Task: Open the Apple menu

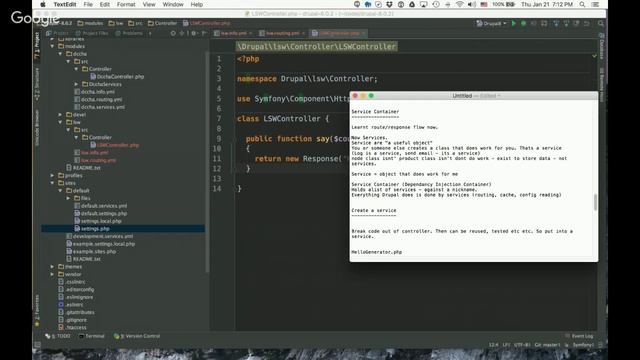Action: coord(43,4)
